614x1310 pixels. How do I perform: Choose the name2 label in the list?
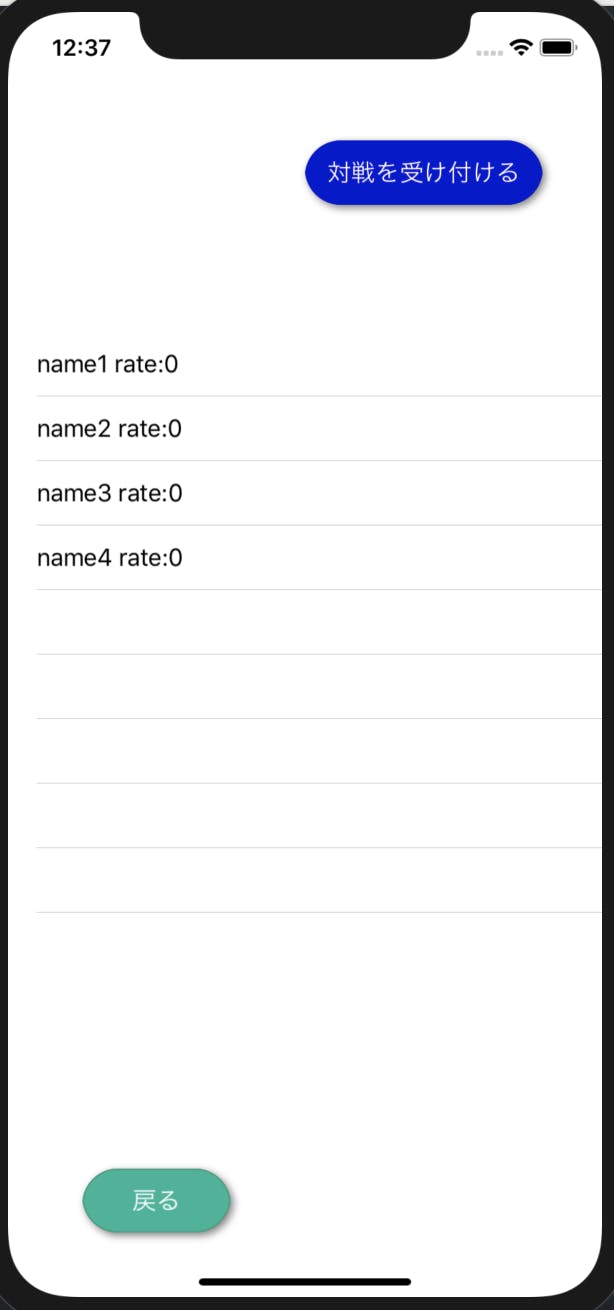coord(74,429)
